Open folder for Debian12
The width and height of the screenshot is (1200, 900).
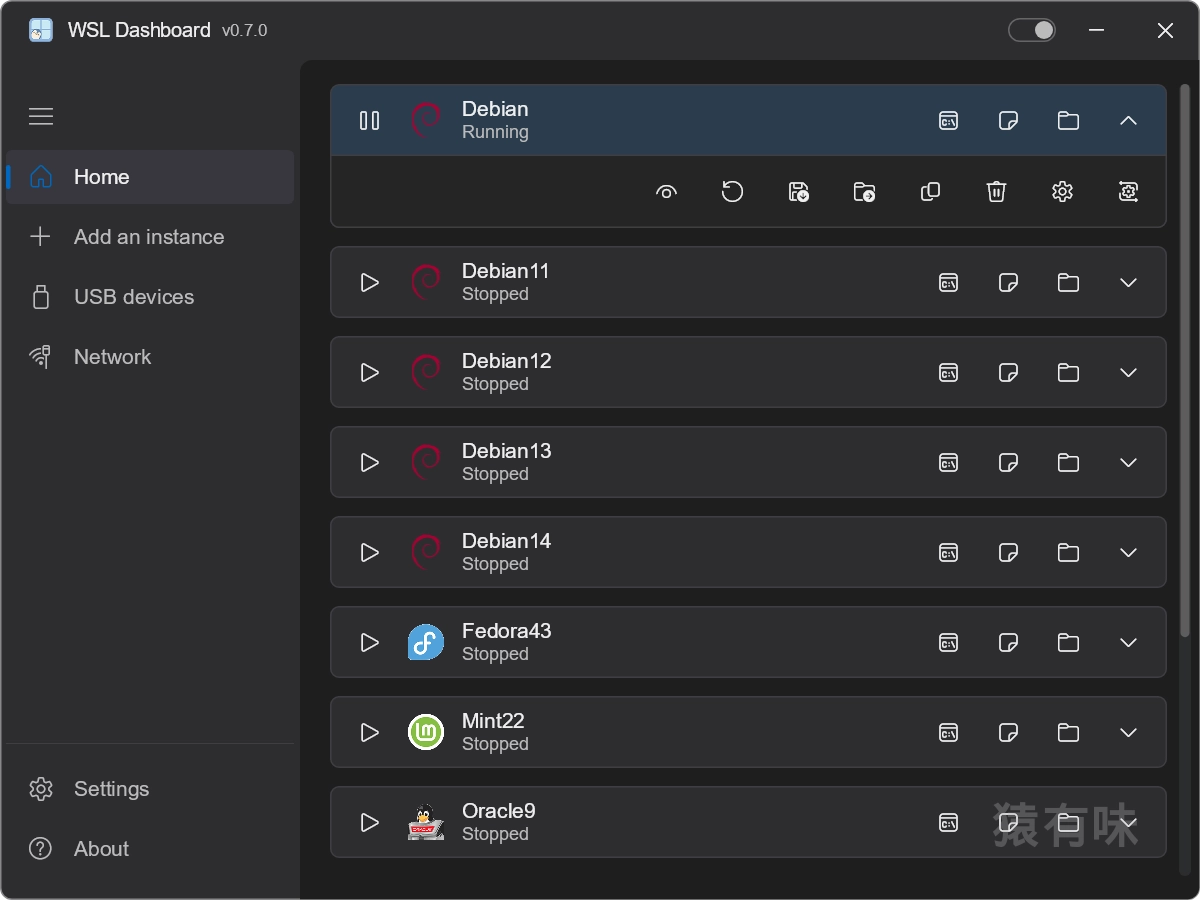coord(1068,373)
